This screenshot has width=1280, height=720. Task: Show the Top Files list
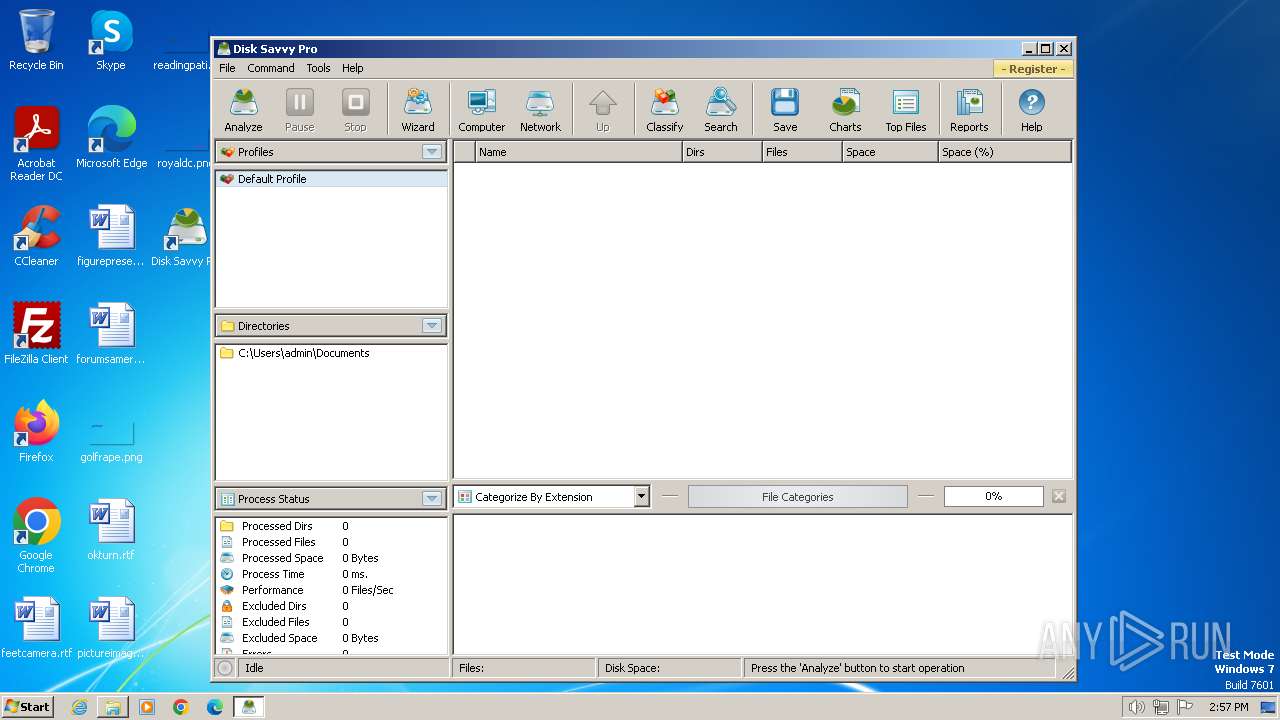tap(905, 110)
